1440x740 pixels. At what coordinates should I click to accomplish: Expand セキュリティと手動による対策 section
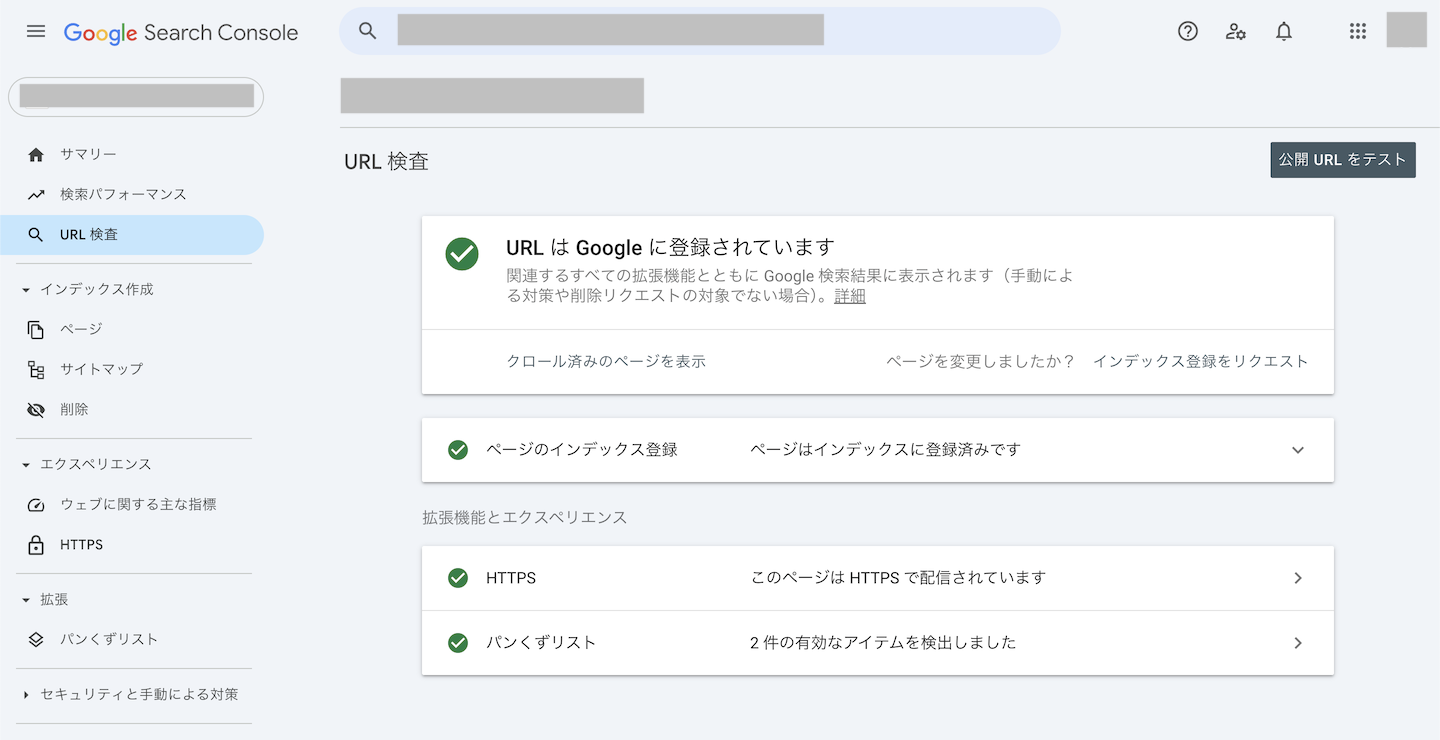click(x=26, y=695)
